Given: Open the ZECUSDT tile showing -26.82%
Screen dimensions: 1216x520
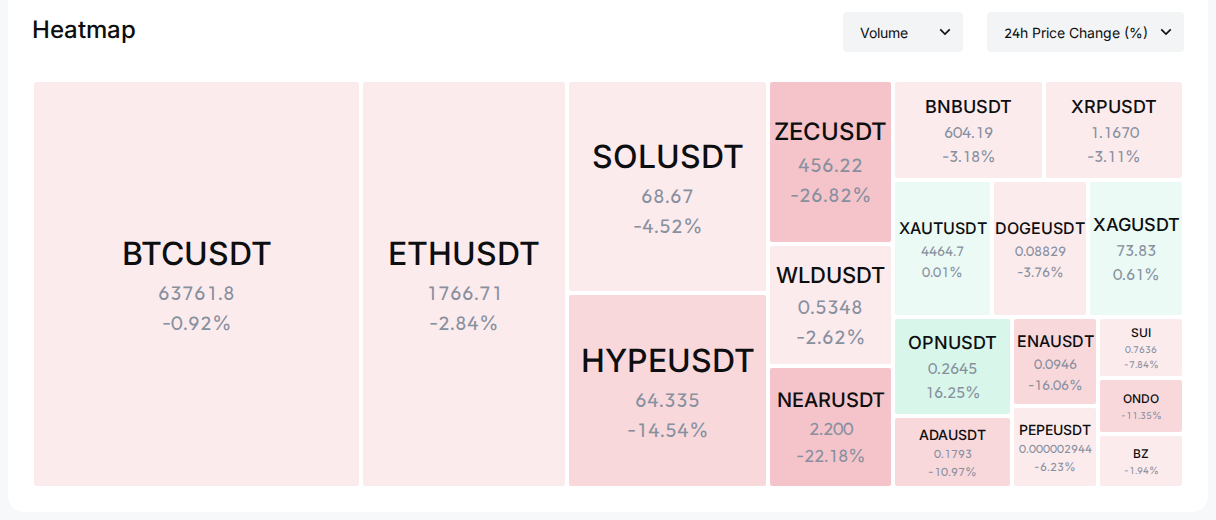Looking at the screenshot, I should 830,162.
